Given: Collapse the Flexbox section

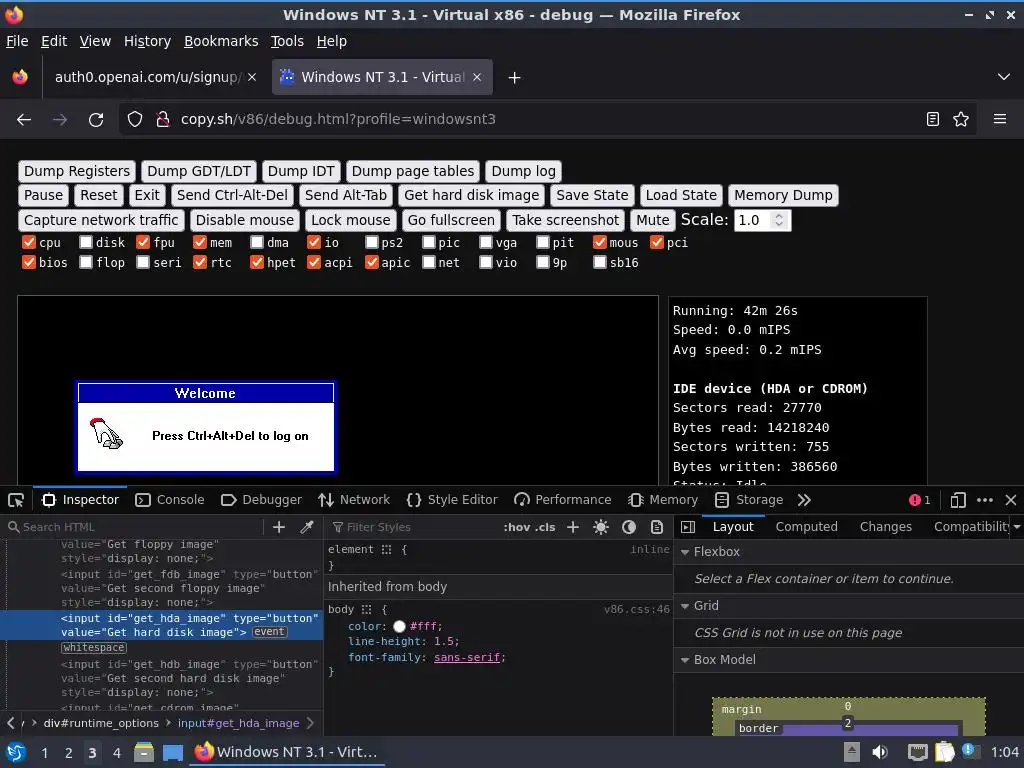Looking at the screenshot, I should 685,552.
